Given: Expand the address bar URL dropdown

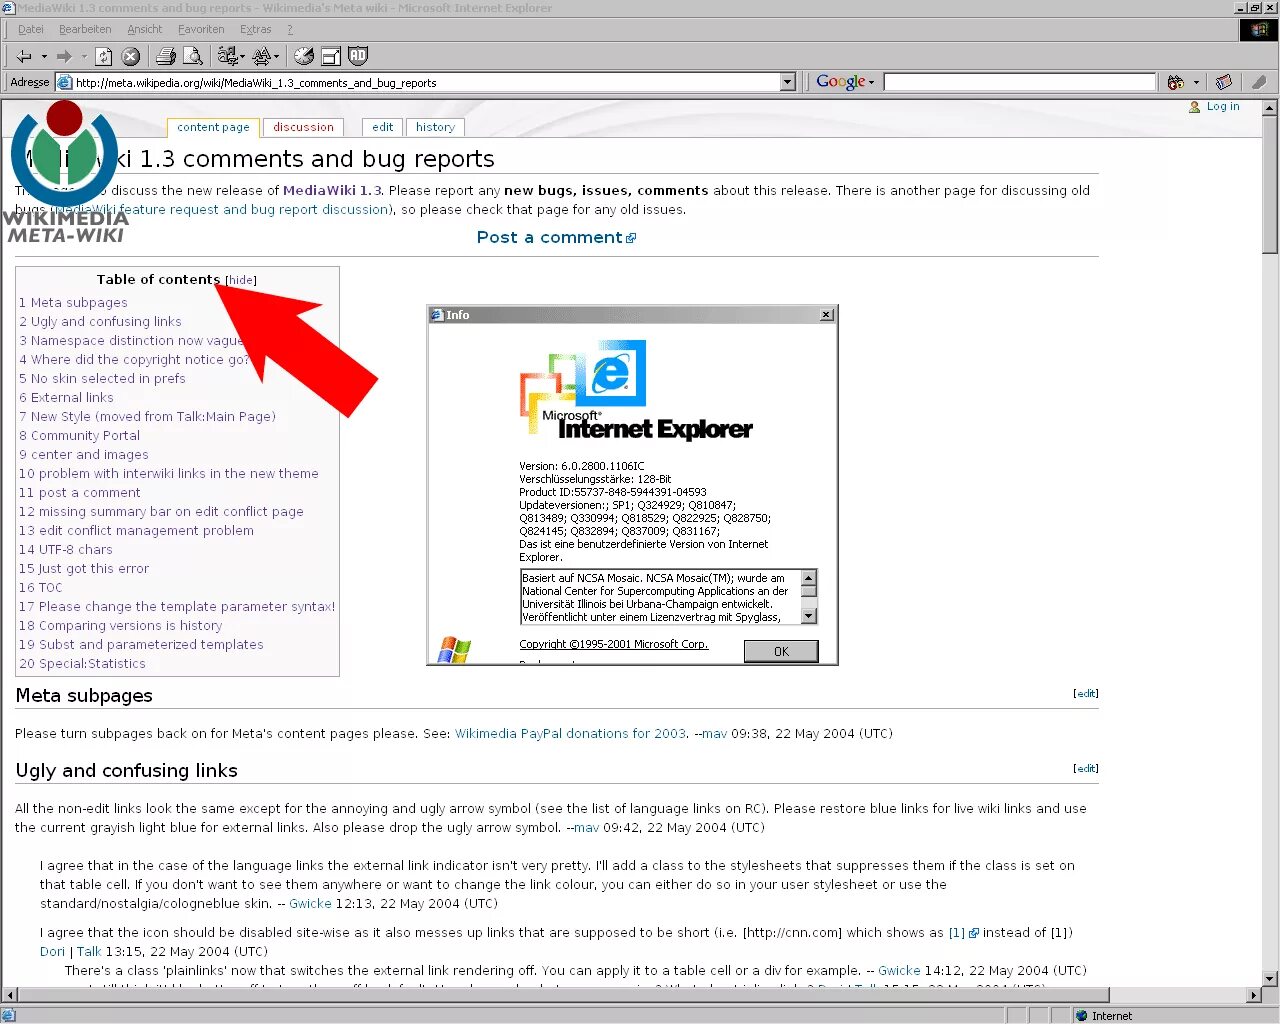Looking at the screenshot, I should click(x=787, y=82).
